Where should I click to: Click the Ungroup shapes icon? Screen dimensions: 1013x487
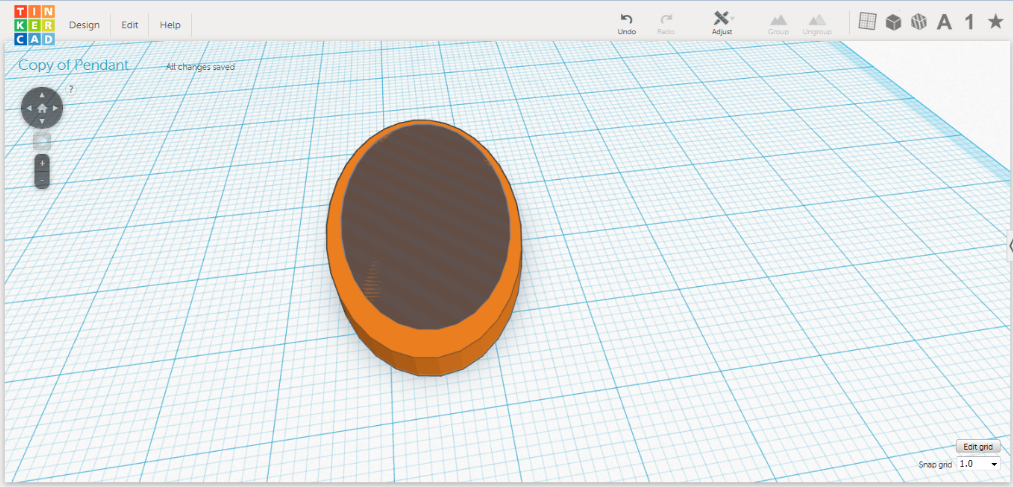(x=817, y=24)
